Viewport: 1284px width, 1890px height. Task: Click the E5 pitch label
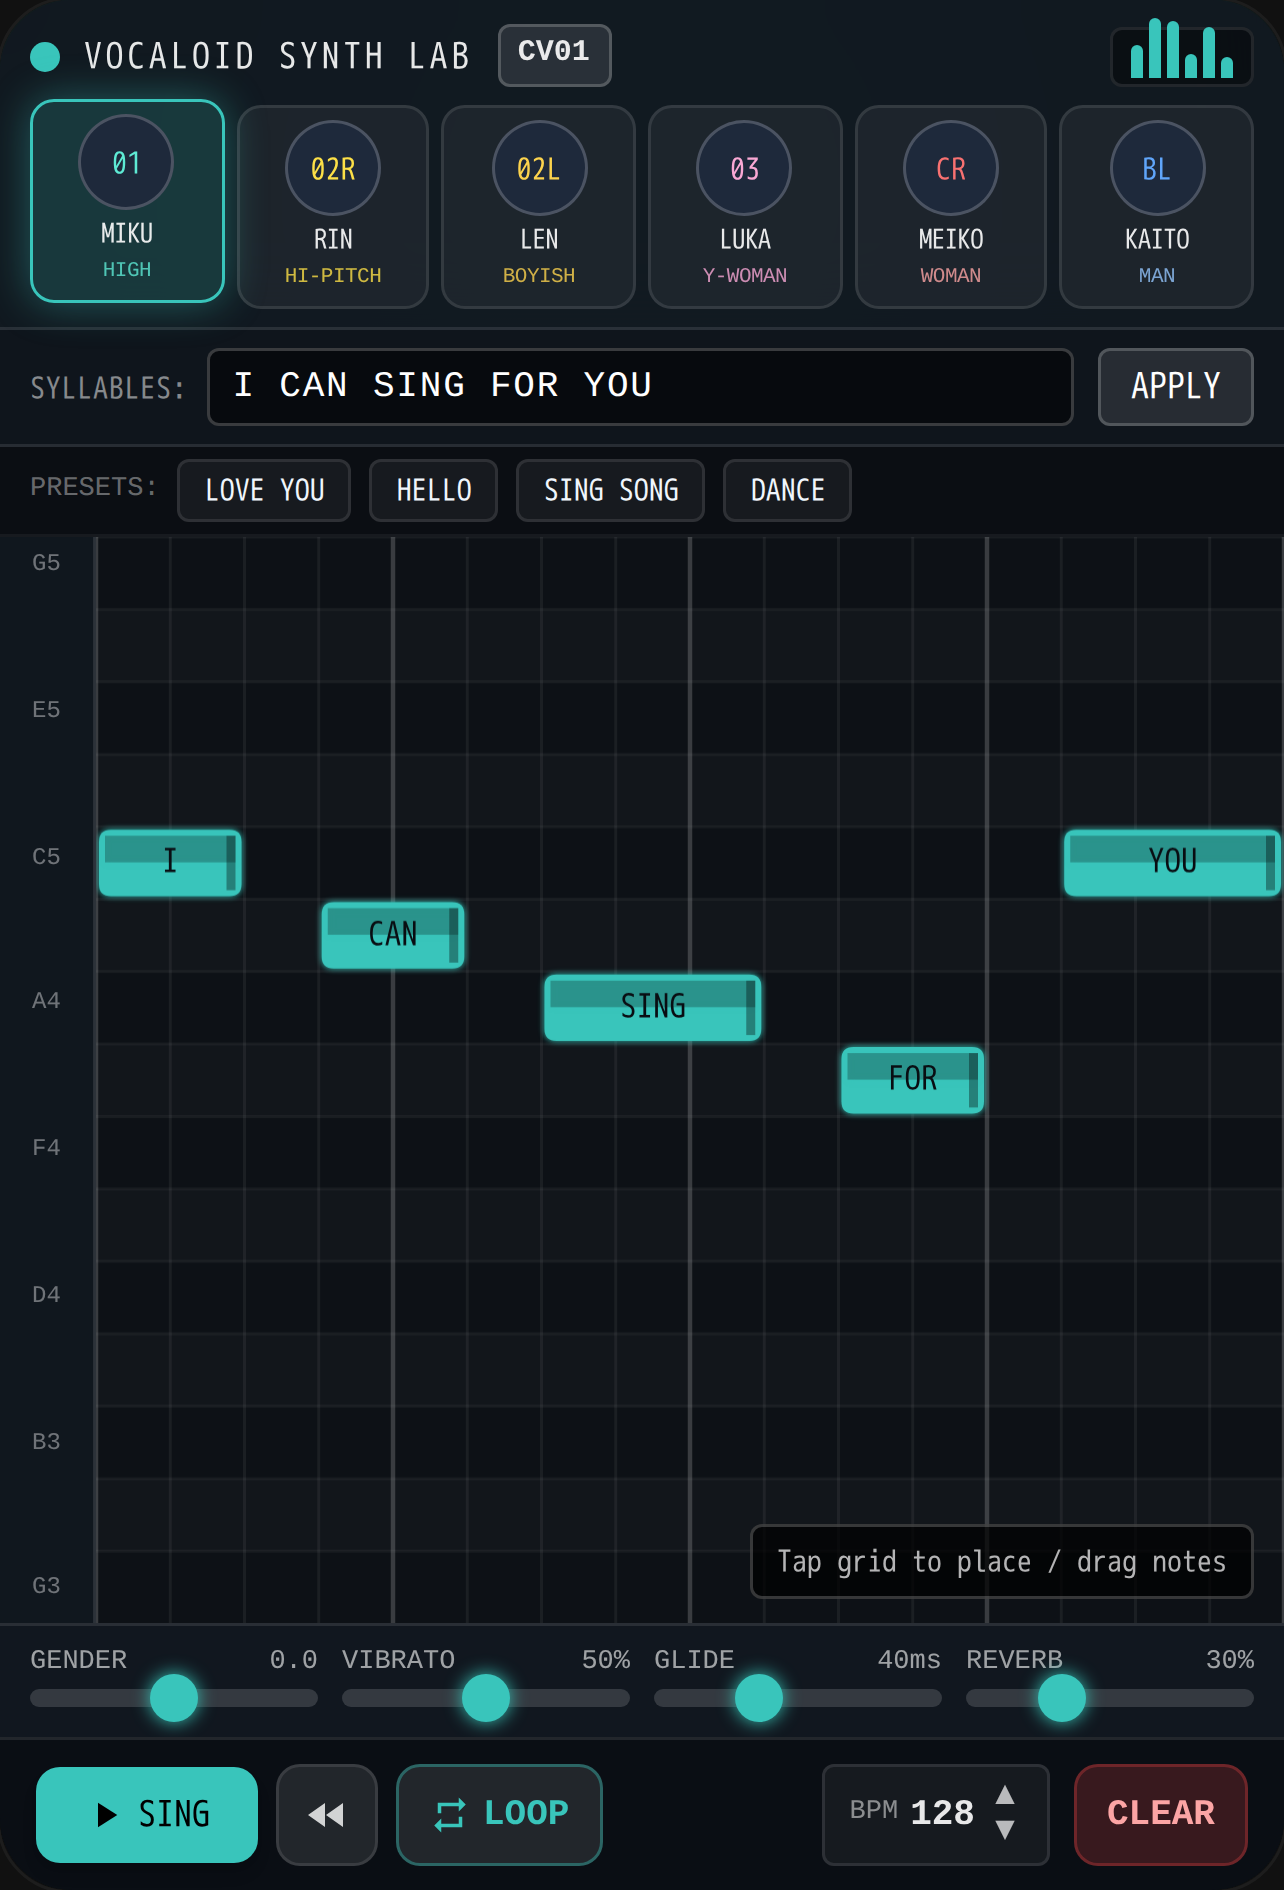46,710
